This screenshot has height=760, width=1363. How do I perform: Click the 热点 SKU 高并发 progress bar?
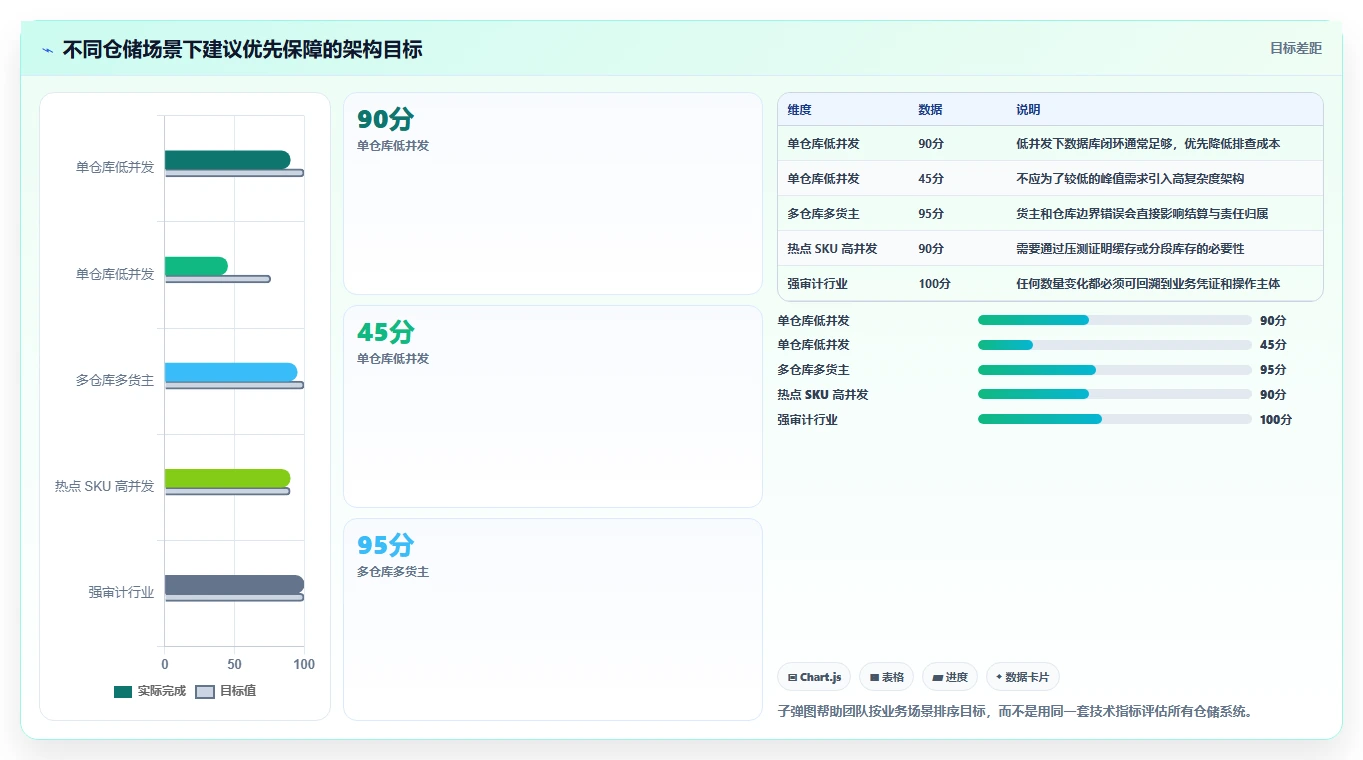click(1115, 395)
